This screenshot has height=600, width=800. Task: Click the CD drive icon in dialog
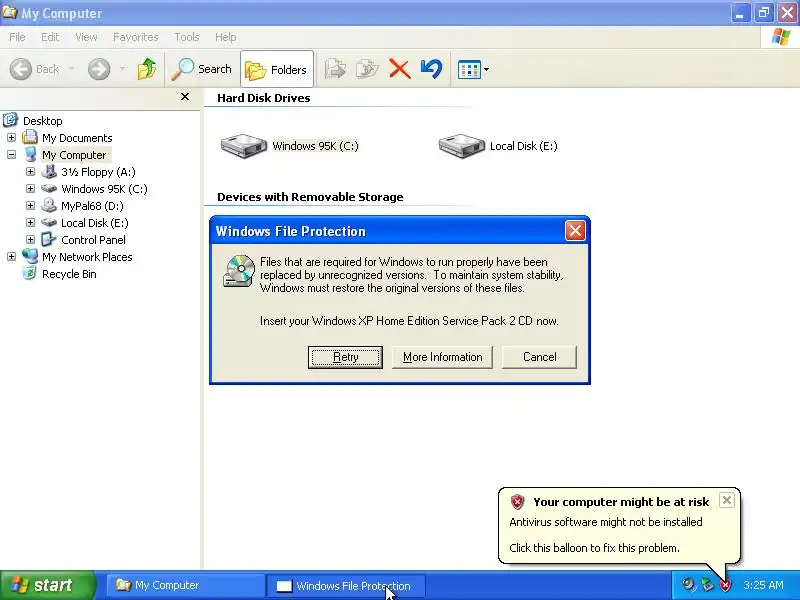point(239,271)
